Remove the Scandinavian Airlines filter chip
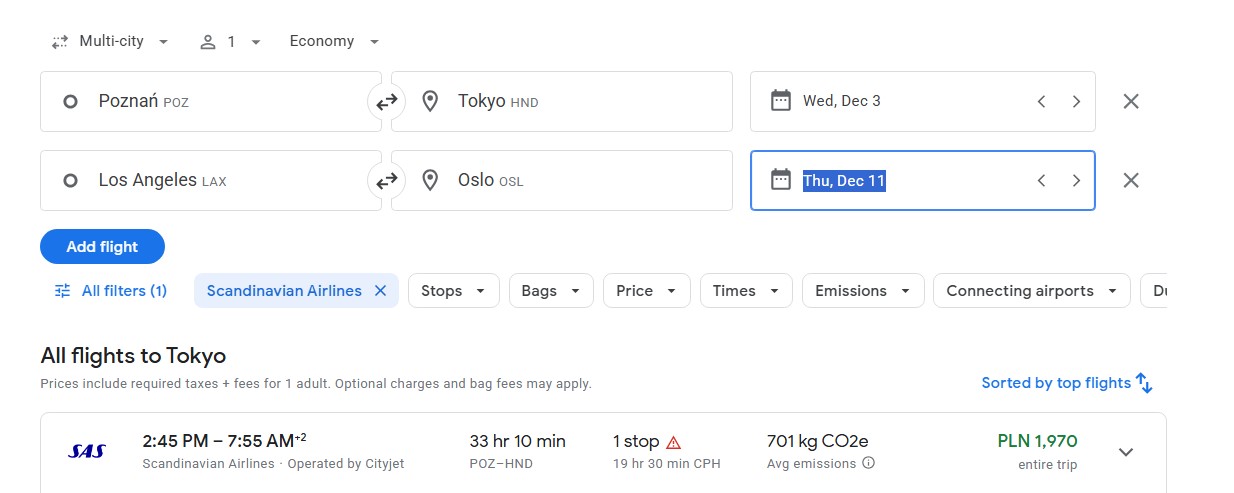The height and width of the screenshot is (493, 1234). tap(380, 291)
